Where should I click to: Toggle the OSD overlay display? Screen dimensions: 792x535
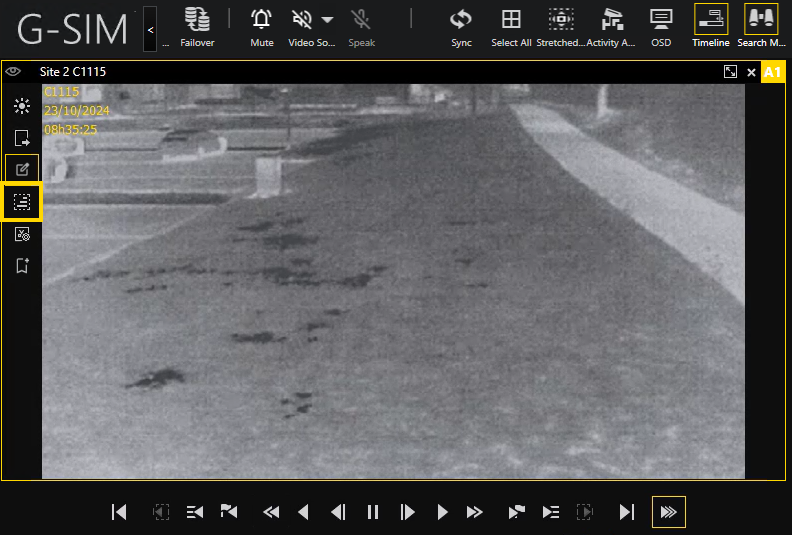pyautogui.click(x=661, y=27)
